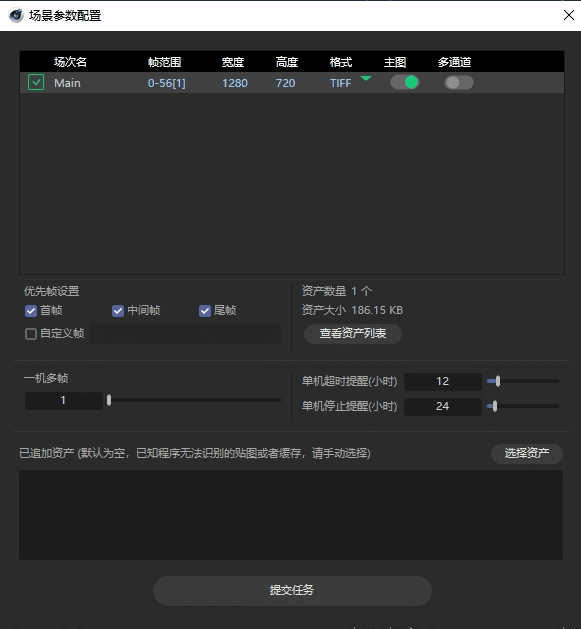Click the 已追加资产 list area
The height and width of the screenshot is (629, 581).
click(x=290, y=515)
